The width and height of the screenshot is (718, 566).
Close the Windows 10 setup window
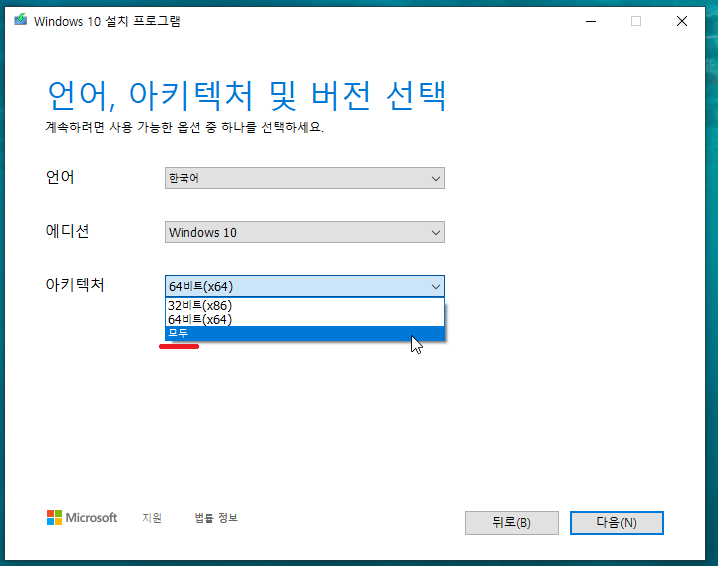click(x=682, y=21)
